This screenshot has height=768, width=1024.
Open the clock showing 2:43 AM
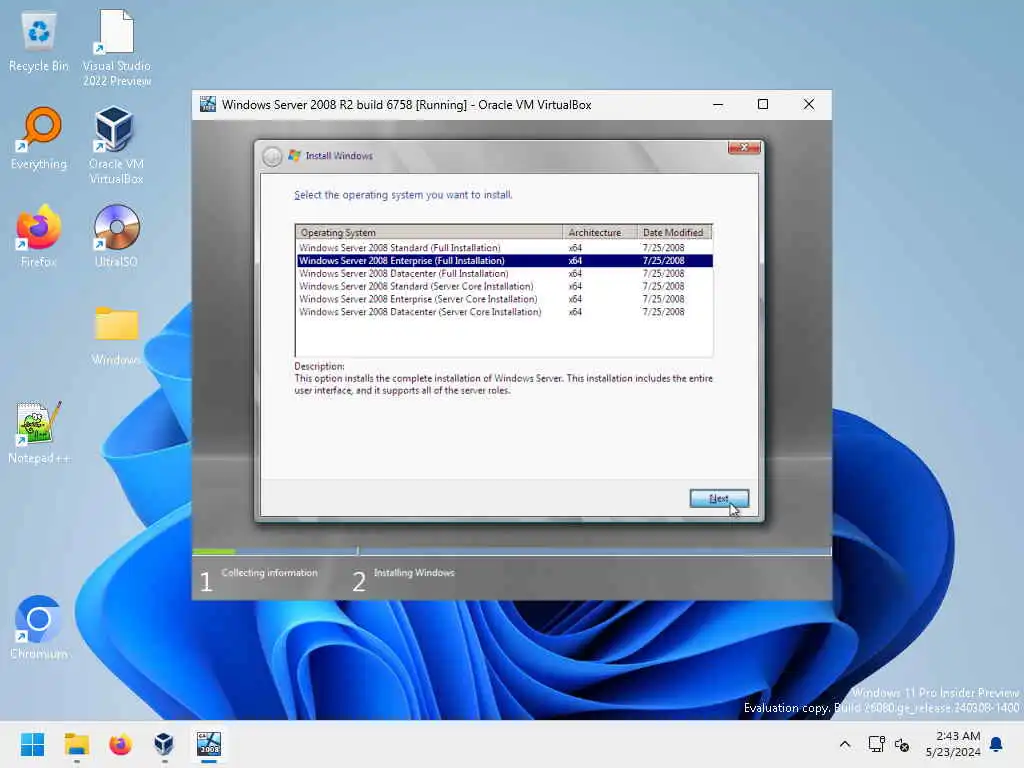(x=953, y=744)
